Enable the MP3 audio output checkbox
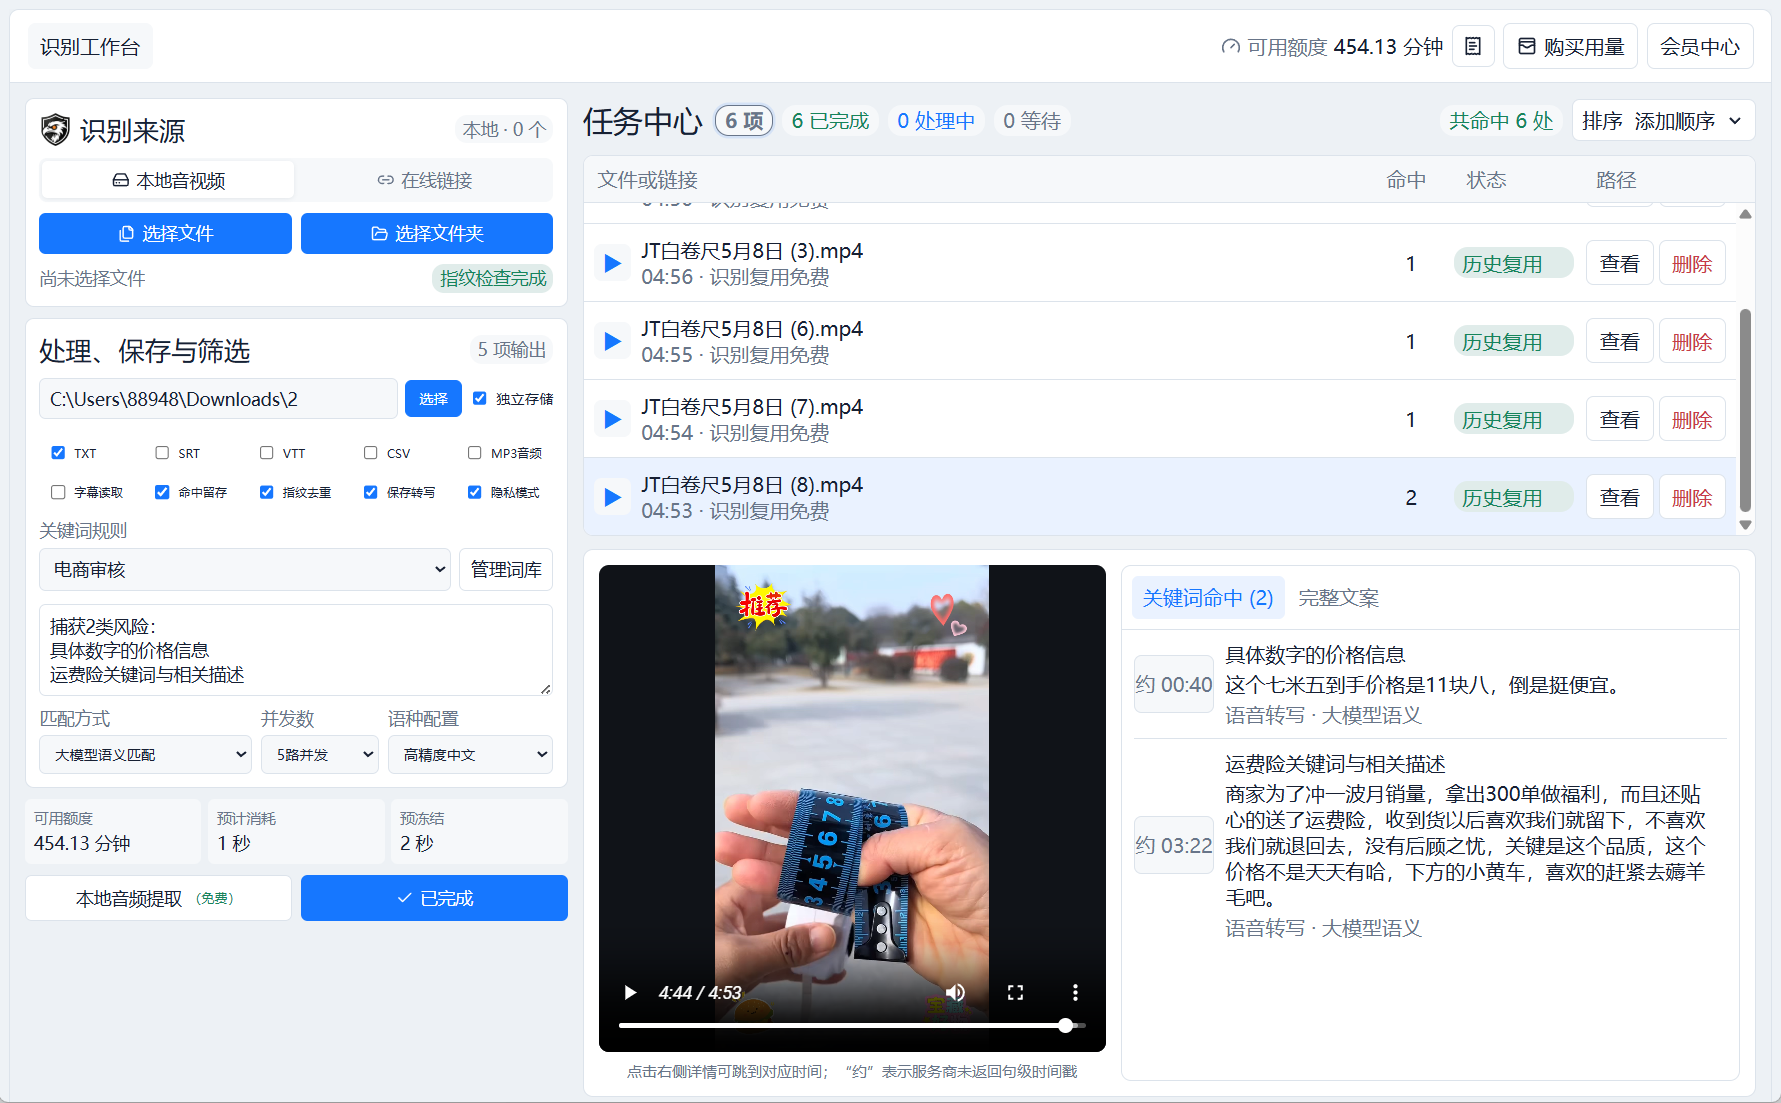The image size is (1781, 1103). coord(474,453)
